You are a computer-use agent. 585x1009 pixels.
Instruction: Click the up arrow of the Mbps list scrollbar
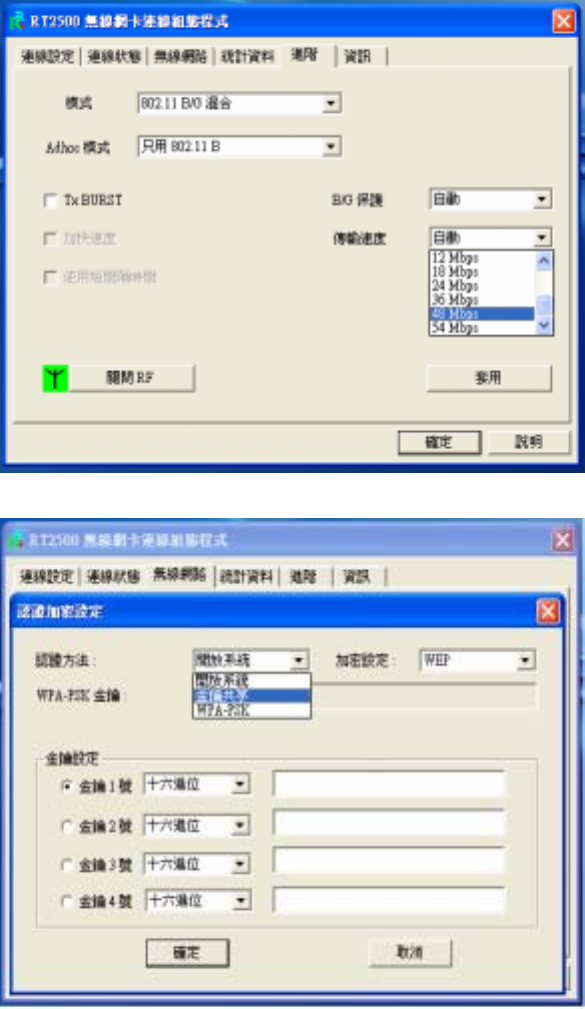[x=544, y=260]
